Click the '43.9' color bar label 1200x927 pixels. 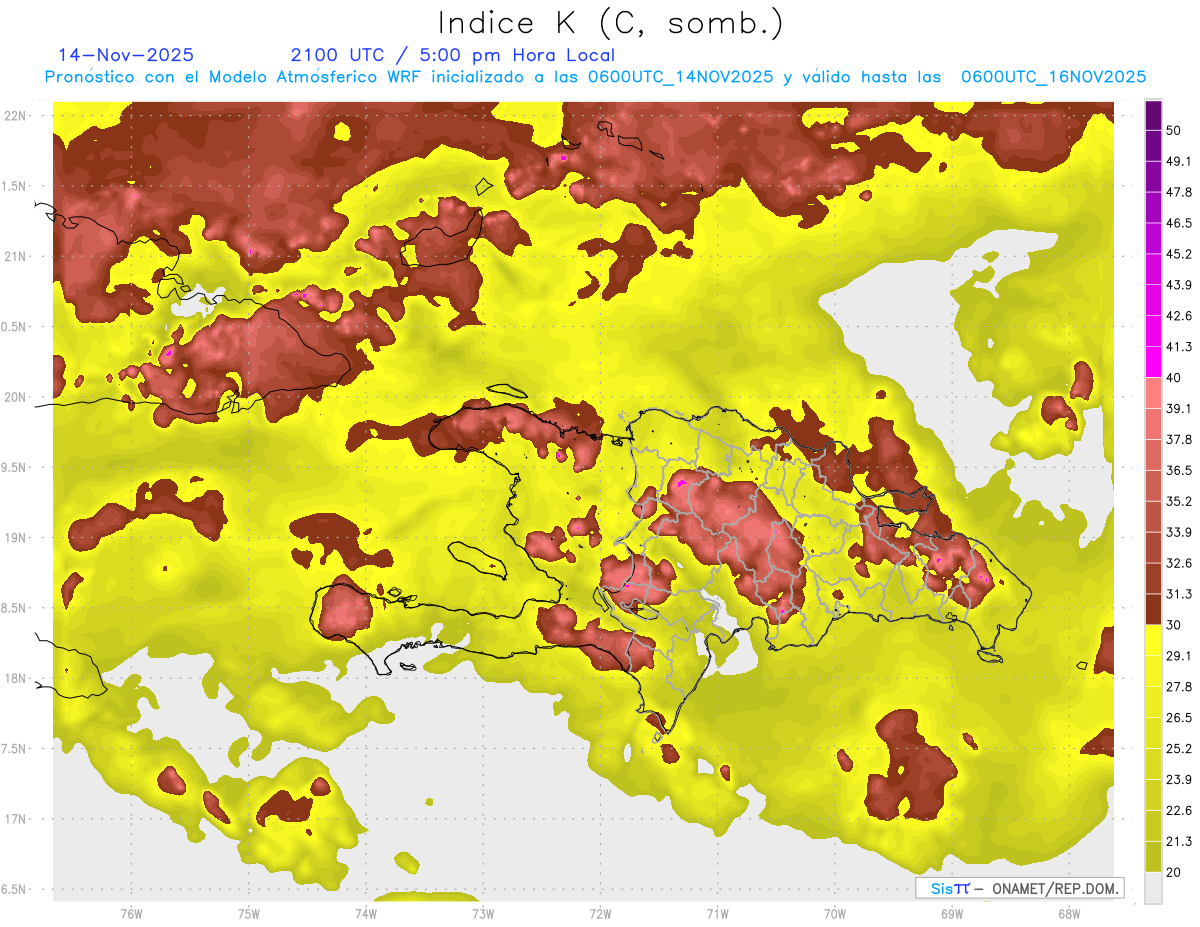pos(1179,285)
